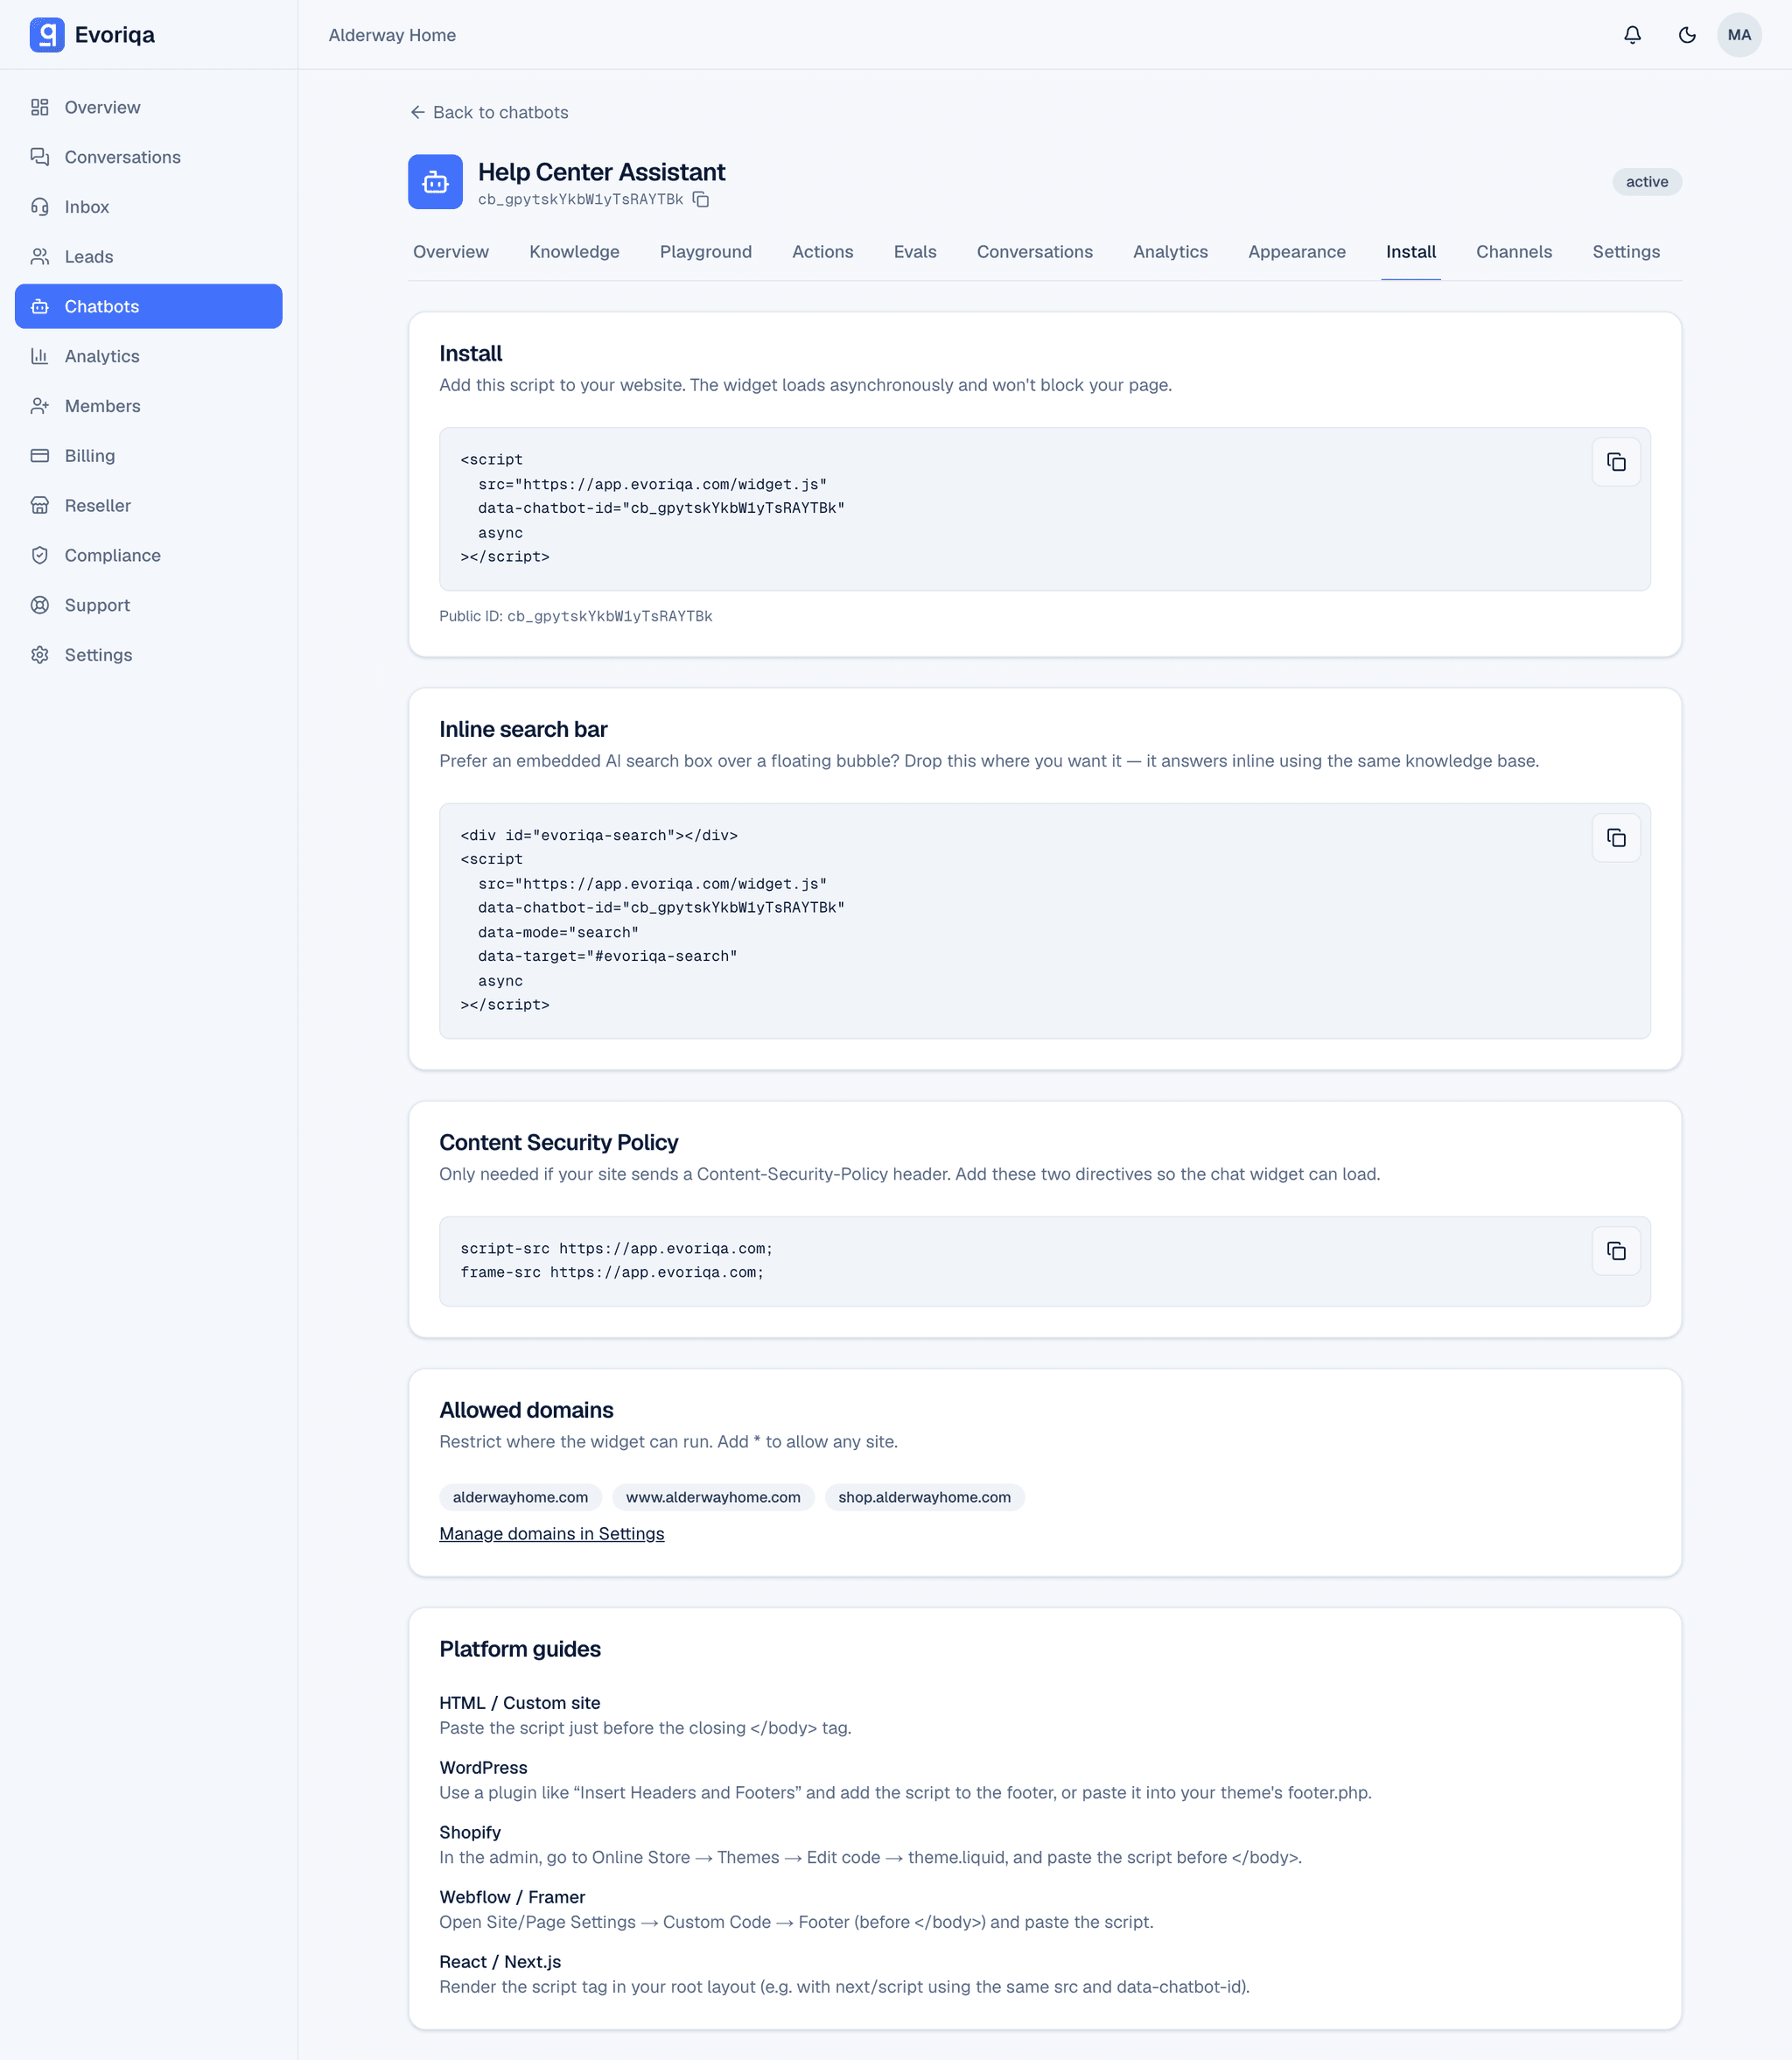Image resolution: width=1792 pixels, height=2060 pixels.
Task: Click the Public ID text under Install script
Action: click(x=576, y=616)
